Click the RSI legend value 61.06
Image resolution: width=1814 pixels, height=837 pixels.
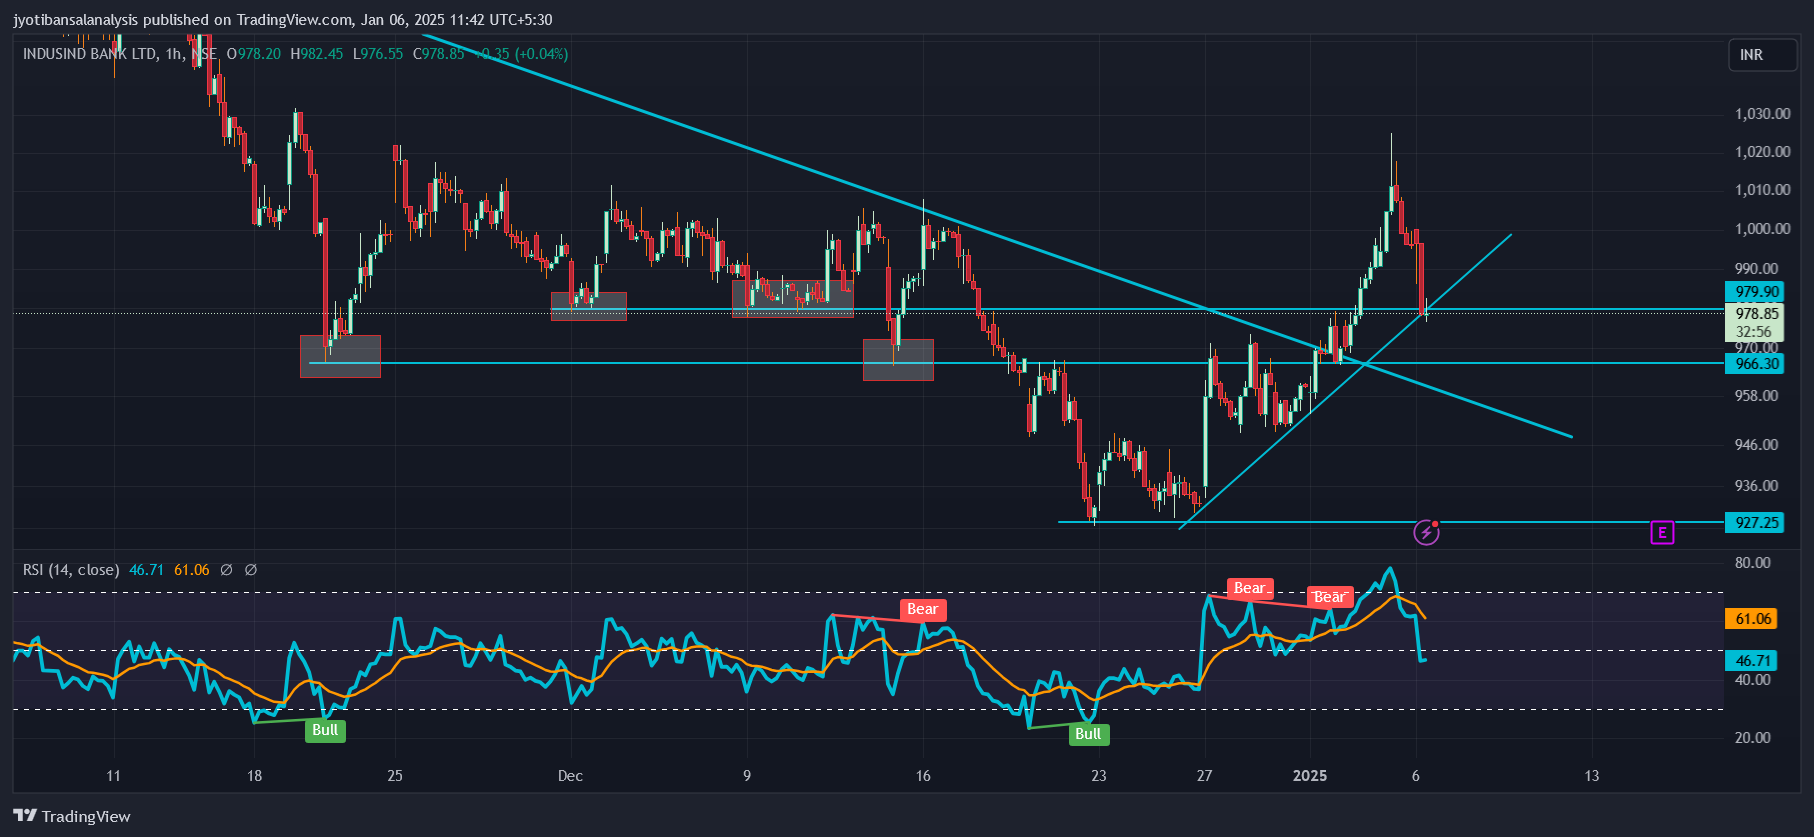(x=192, y=570)
